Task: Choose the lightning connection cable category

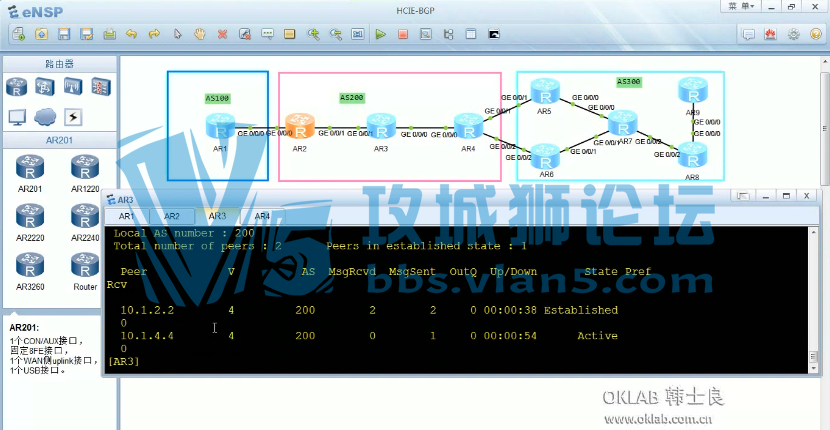Action: (x=72, y=117)
